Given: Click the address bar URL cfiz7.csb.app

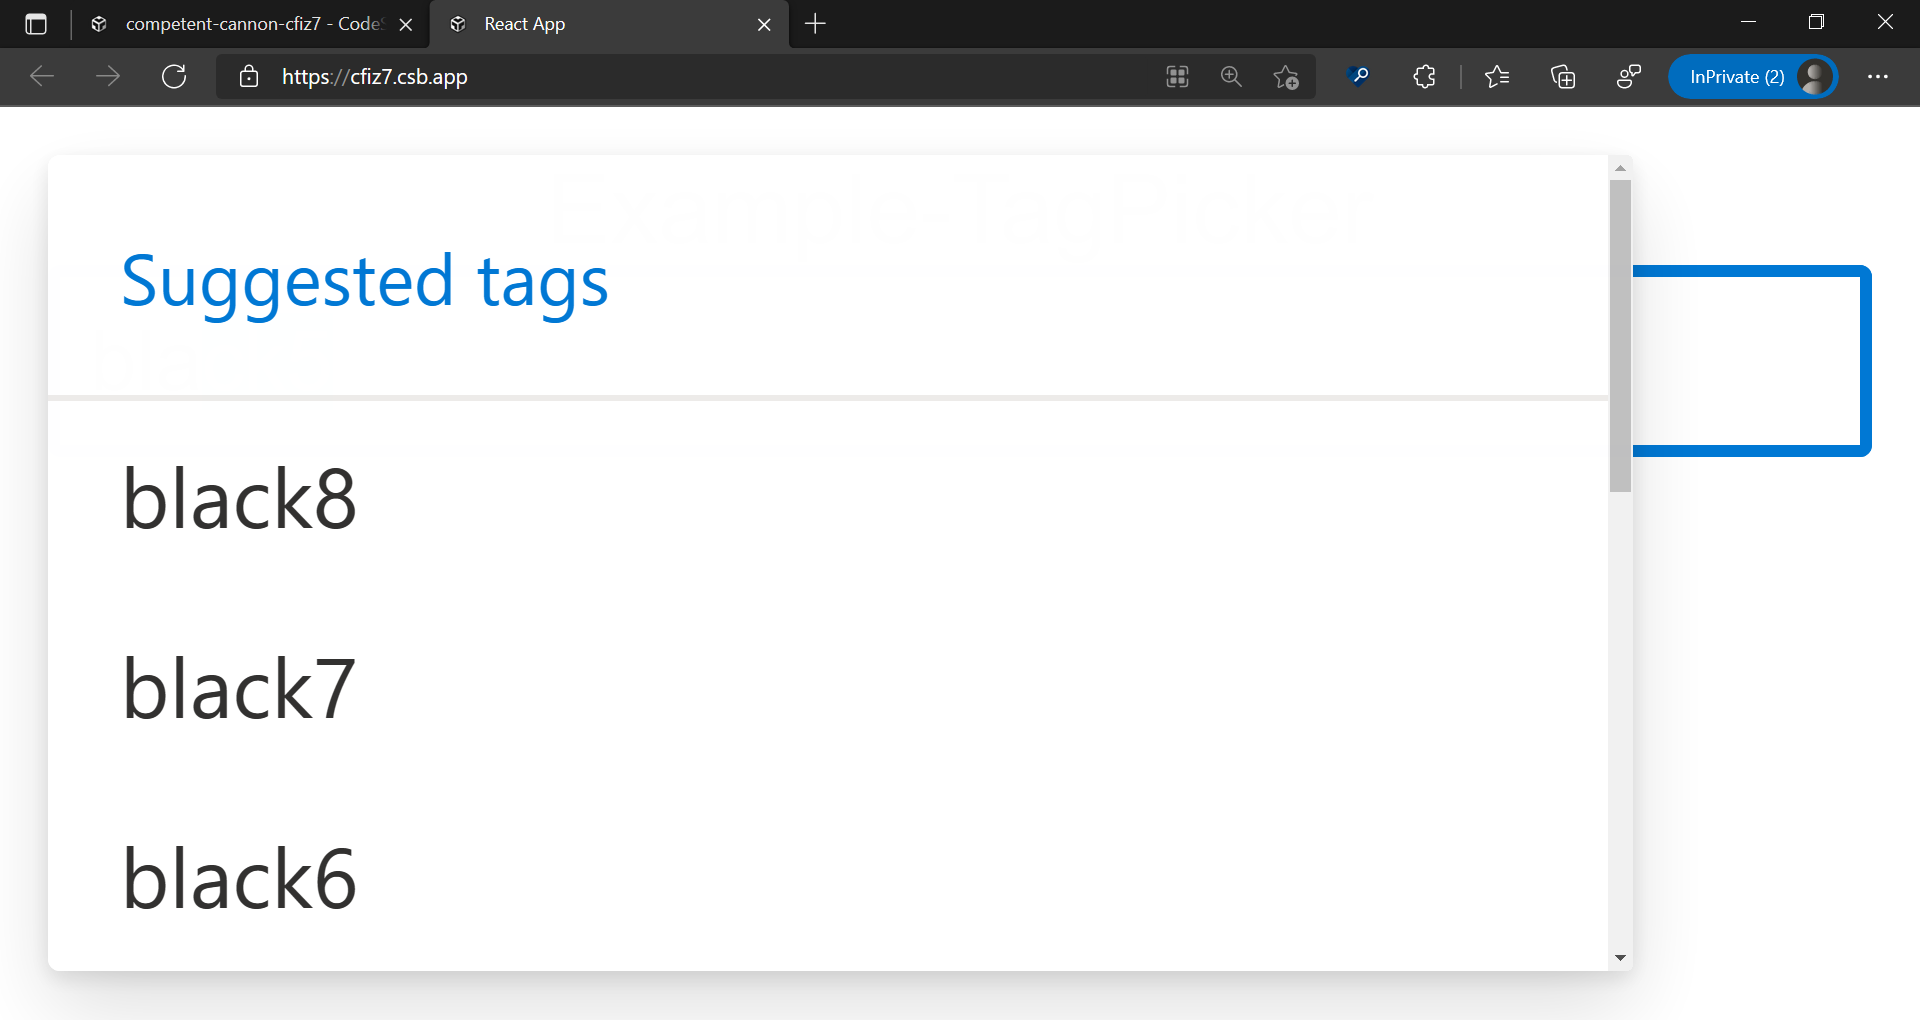Looking at the screenshot, I should 375,77.
